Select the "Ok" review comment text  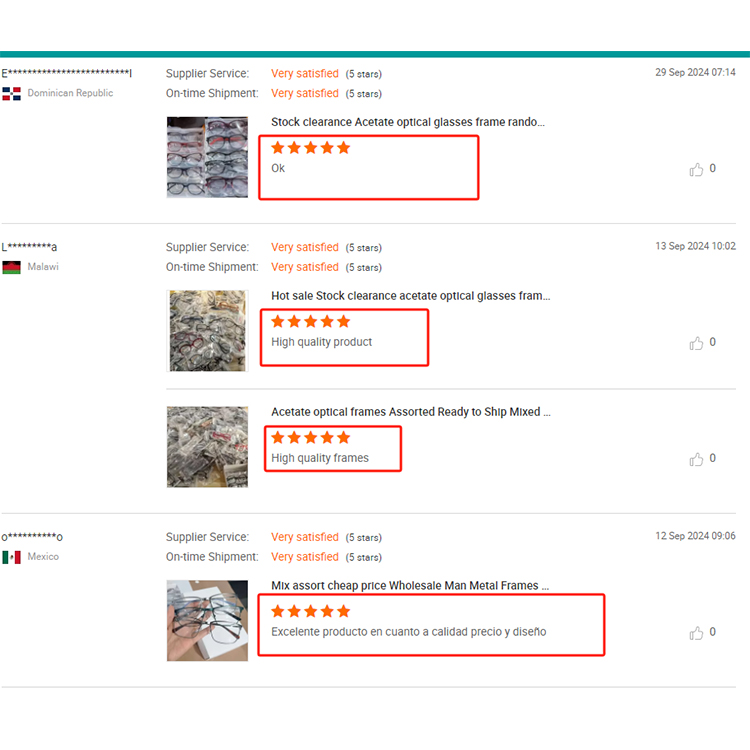[x=278, y=168]
